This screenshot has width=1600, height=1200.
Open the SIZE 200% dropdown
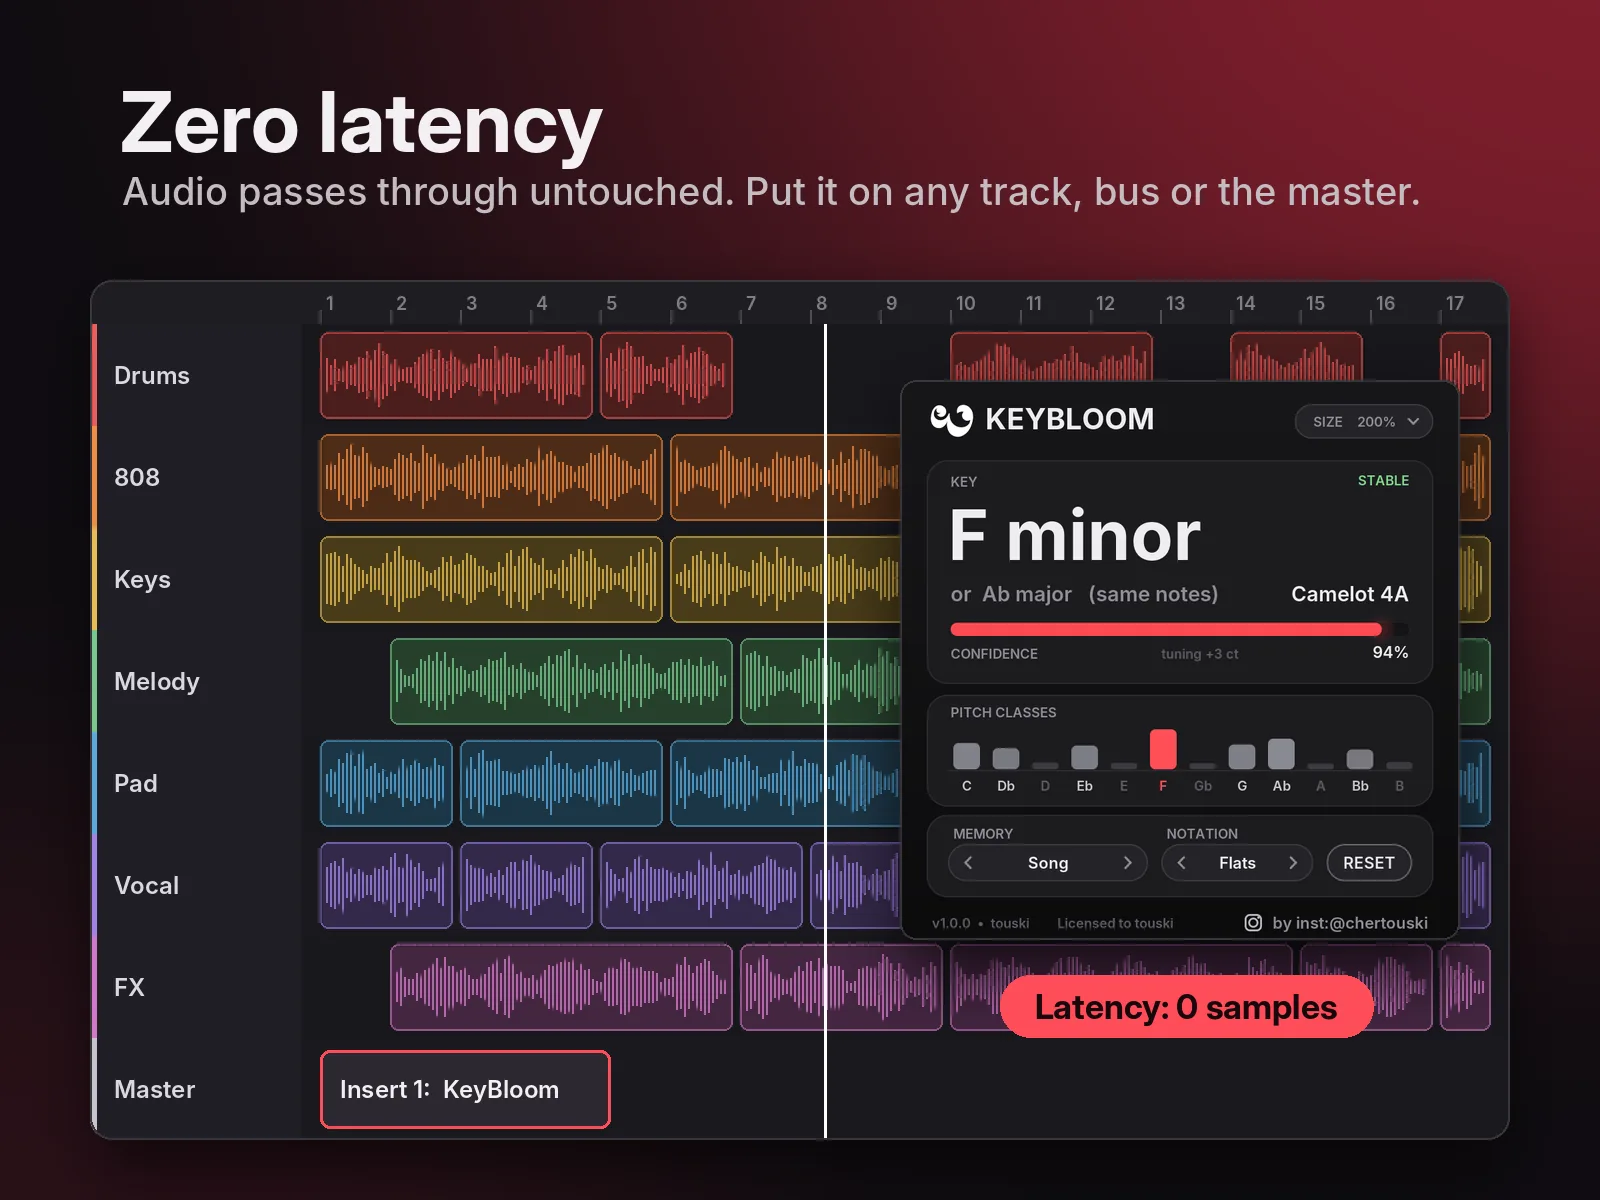1364,422
